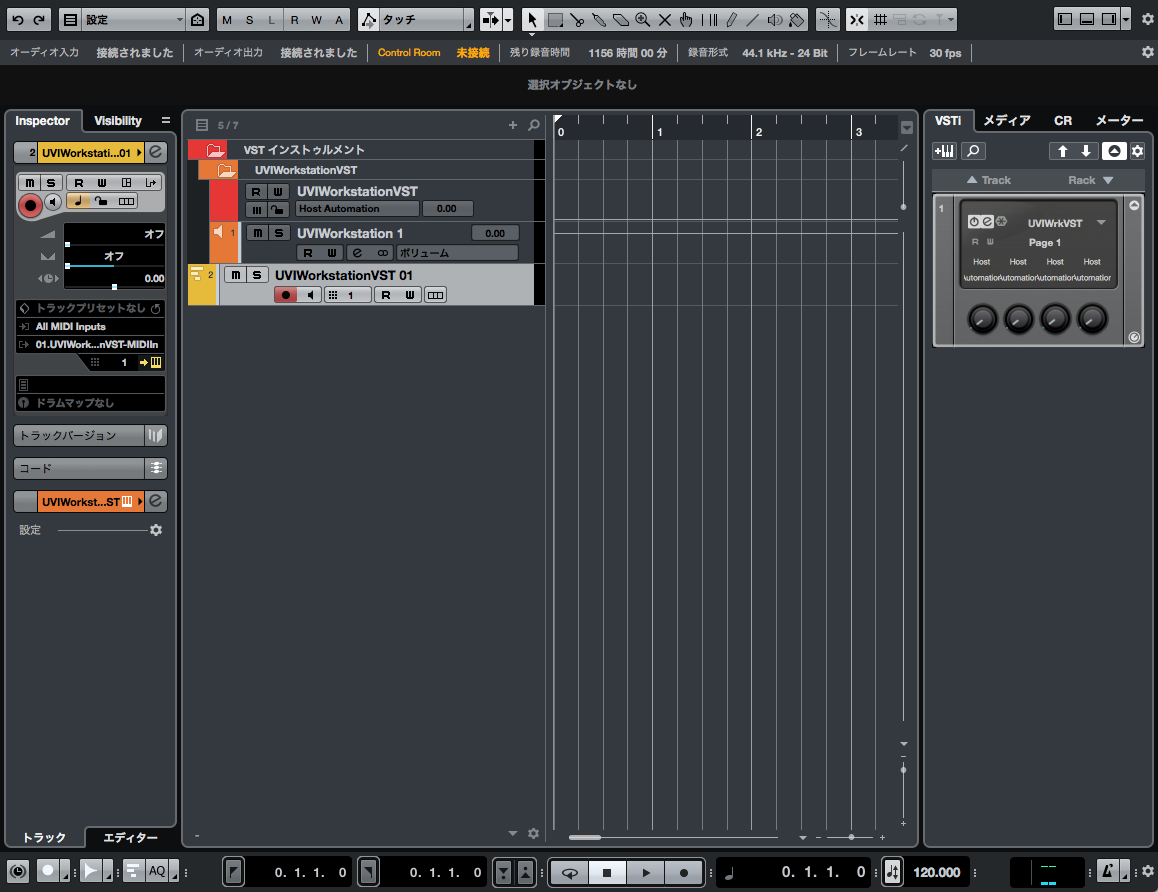Open the status line setup gear
This screenshot has width=1158, height=892.
tap(1147, 52)
